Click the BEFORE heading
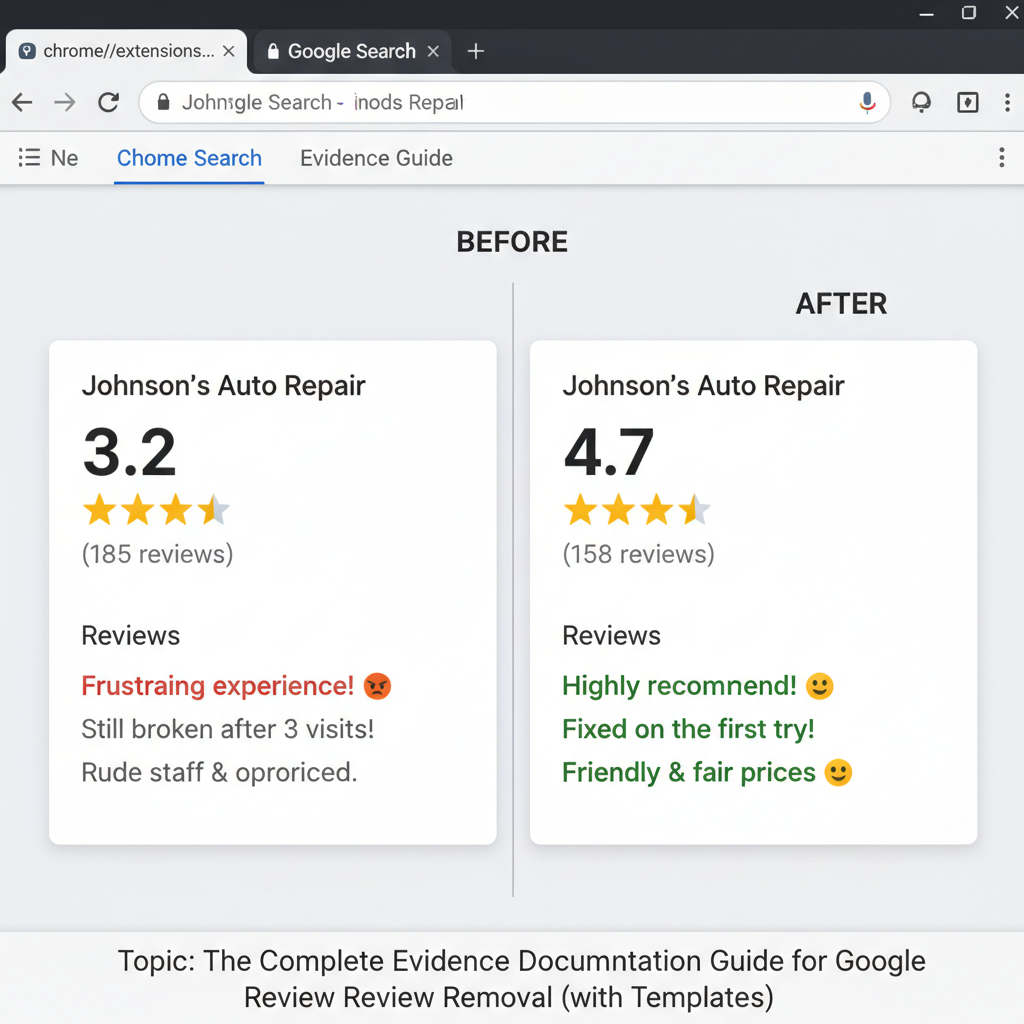Image resolution: width=1024 pixels, height=1024 pixels. pos(512,242)
